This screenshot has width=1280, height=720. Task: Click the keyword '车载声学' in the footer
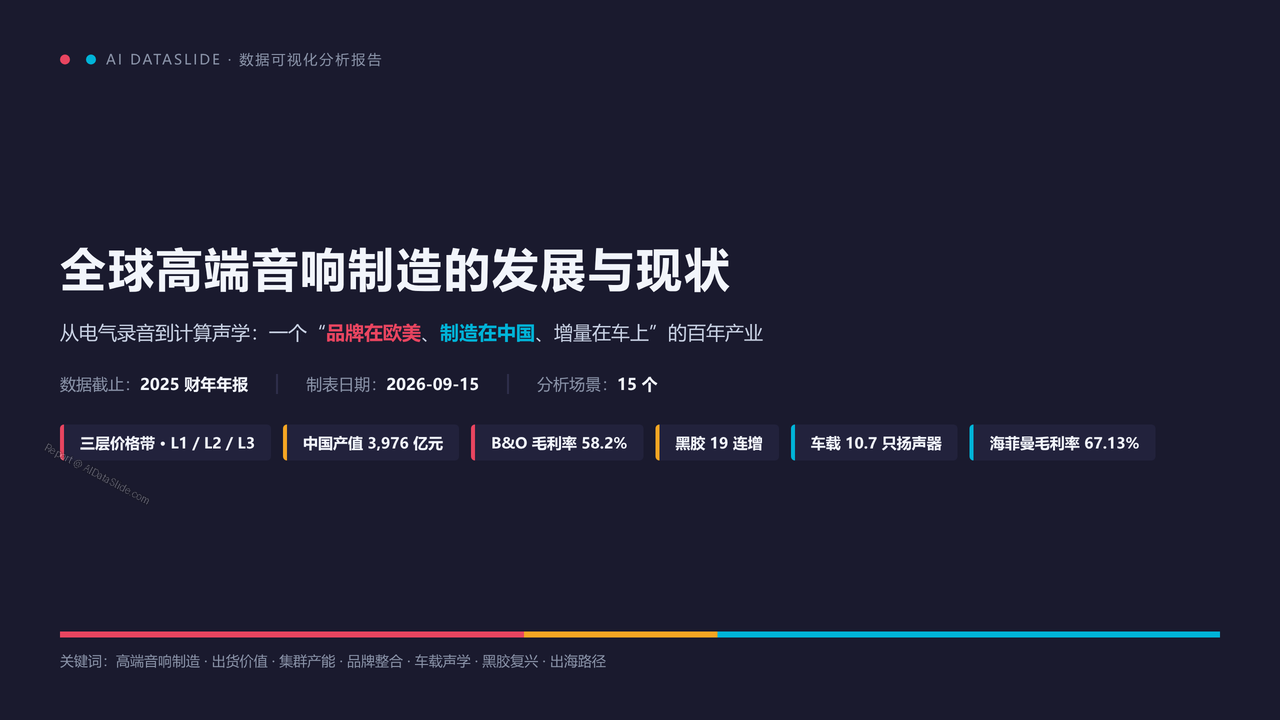(x=442, y=661)
